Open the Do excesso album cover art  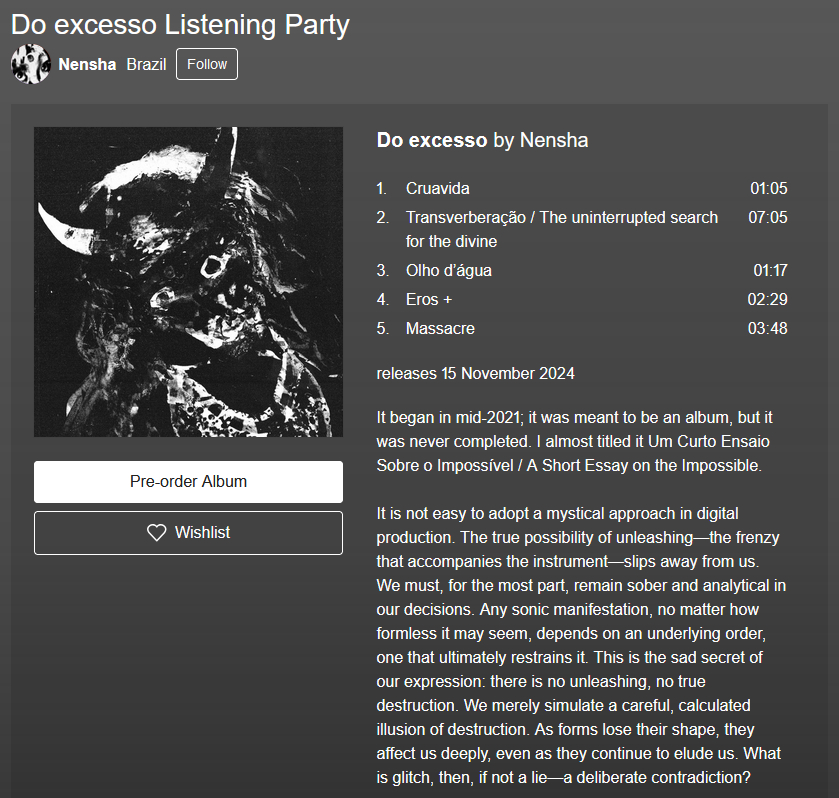tap(188, 282)
